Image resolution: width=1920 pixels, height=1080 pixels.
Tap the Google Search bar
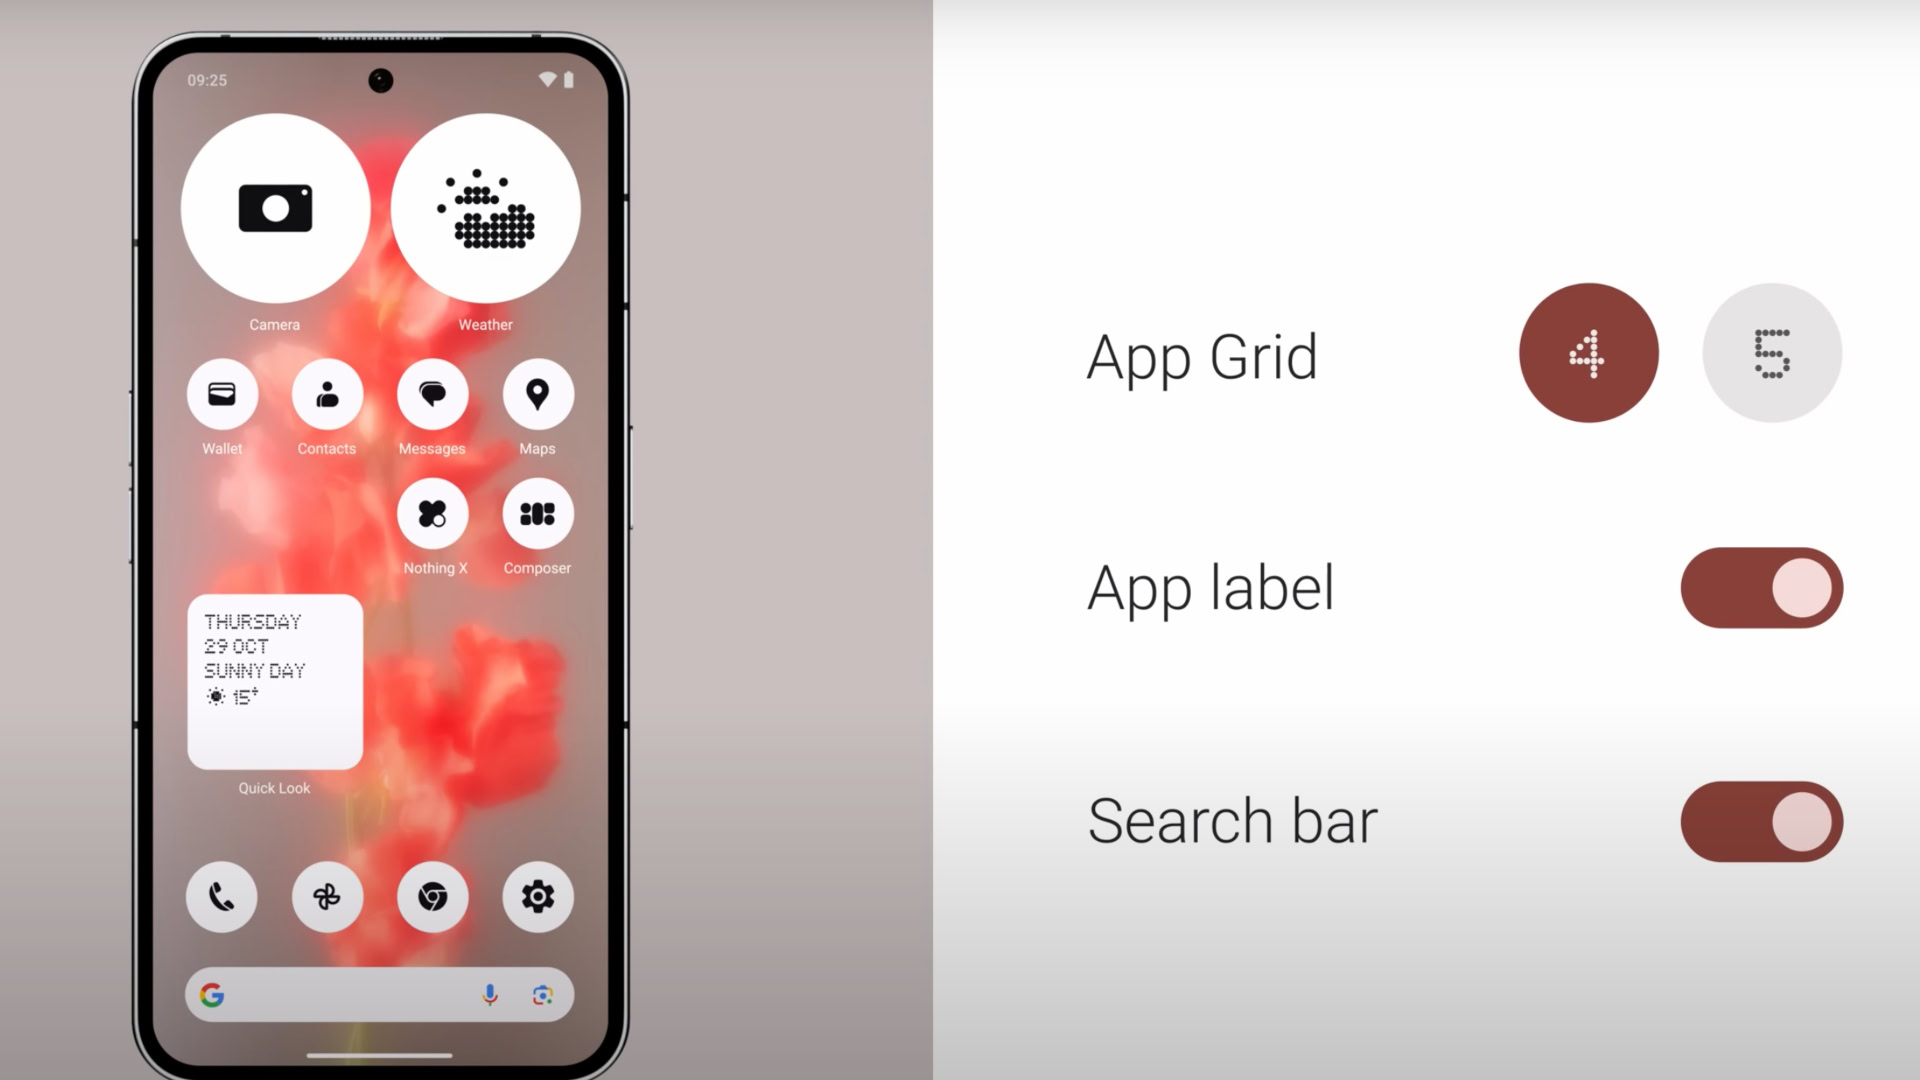380,994
